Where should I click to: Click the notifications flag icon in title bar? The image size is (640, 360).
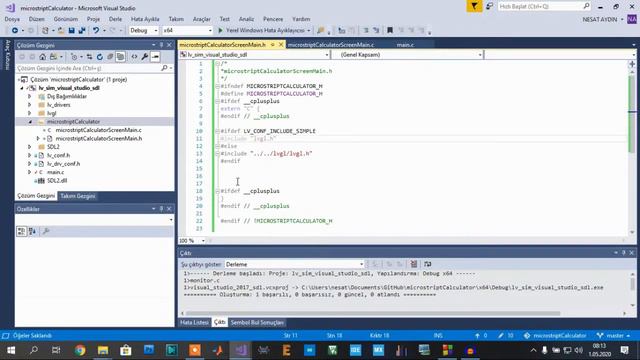pyautogui.click(x=474, y=7)
